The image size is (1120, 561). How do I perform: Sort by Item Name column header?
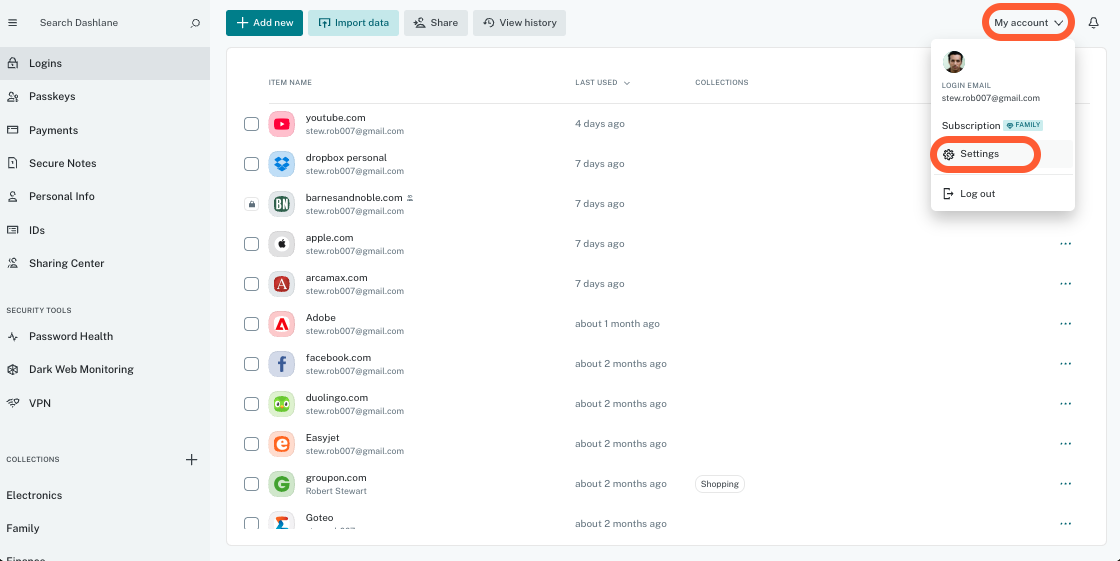click(290, 83)
